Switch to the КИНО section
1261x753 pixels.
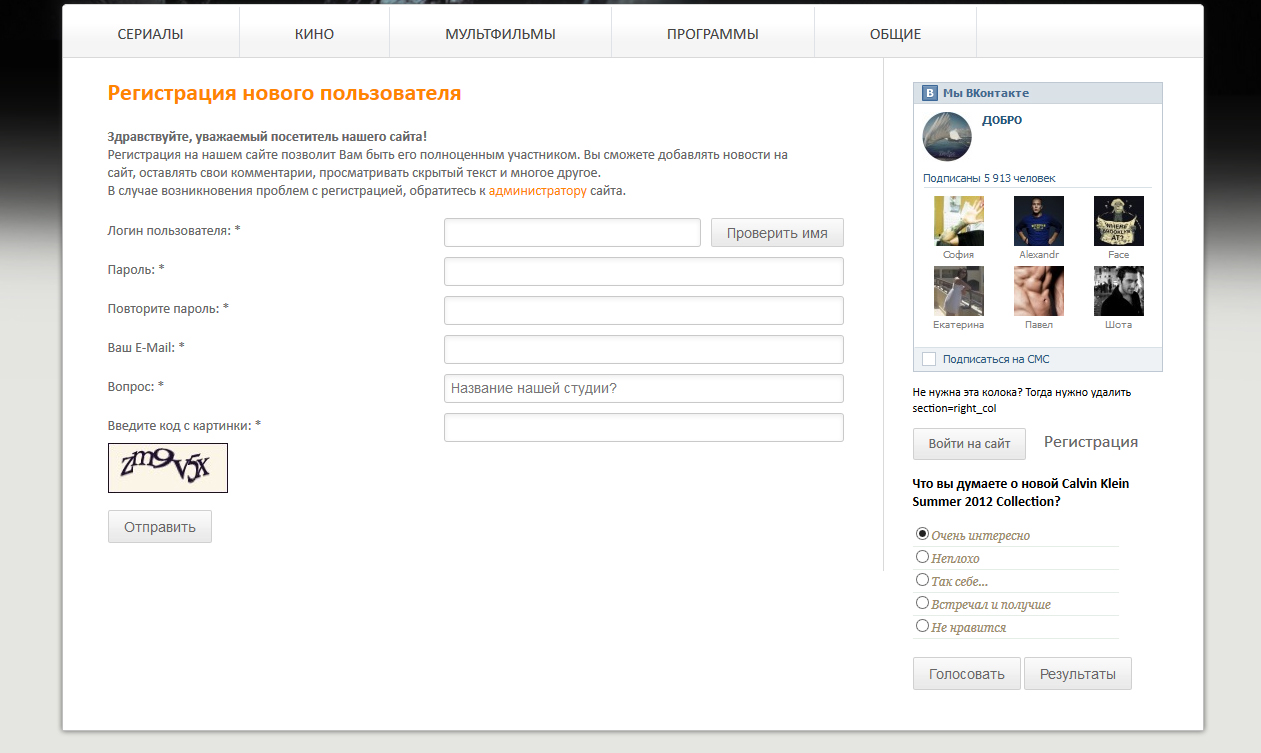coord(313,33)
